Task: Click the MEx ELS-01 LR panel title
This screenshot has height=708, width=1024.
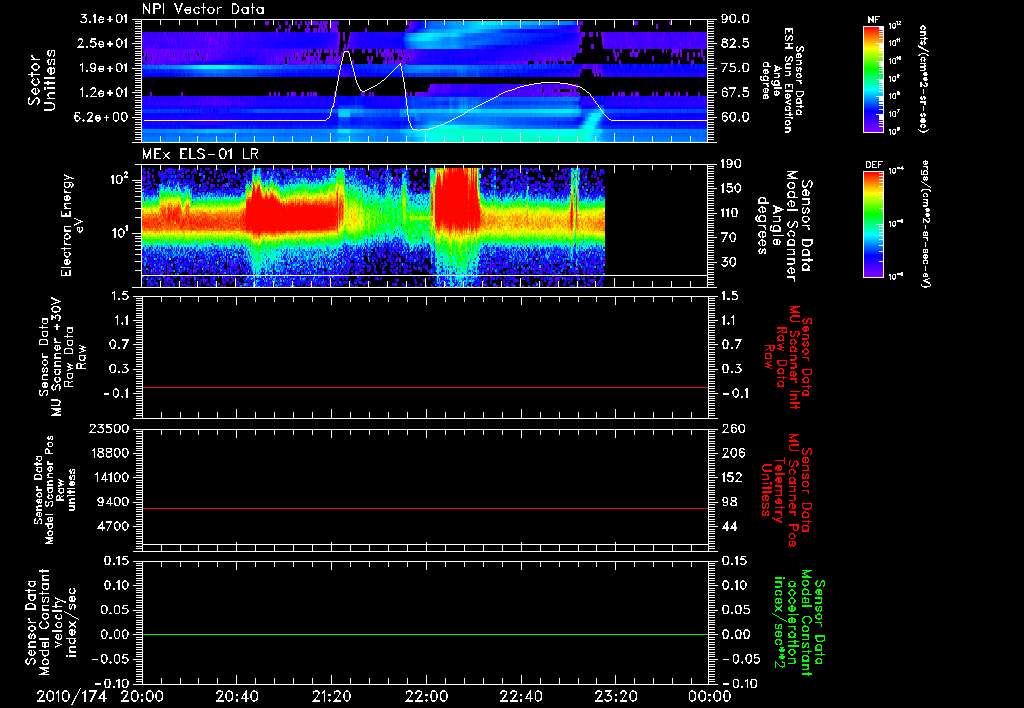Action: tap(200, 154)
